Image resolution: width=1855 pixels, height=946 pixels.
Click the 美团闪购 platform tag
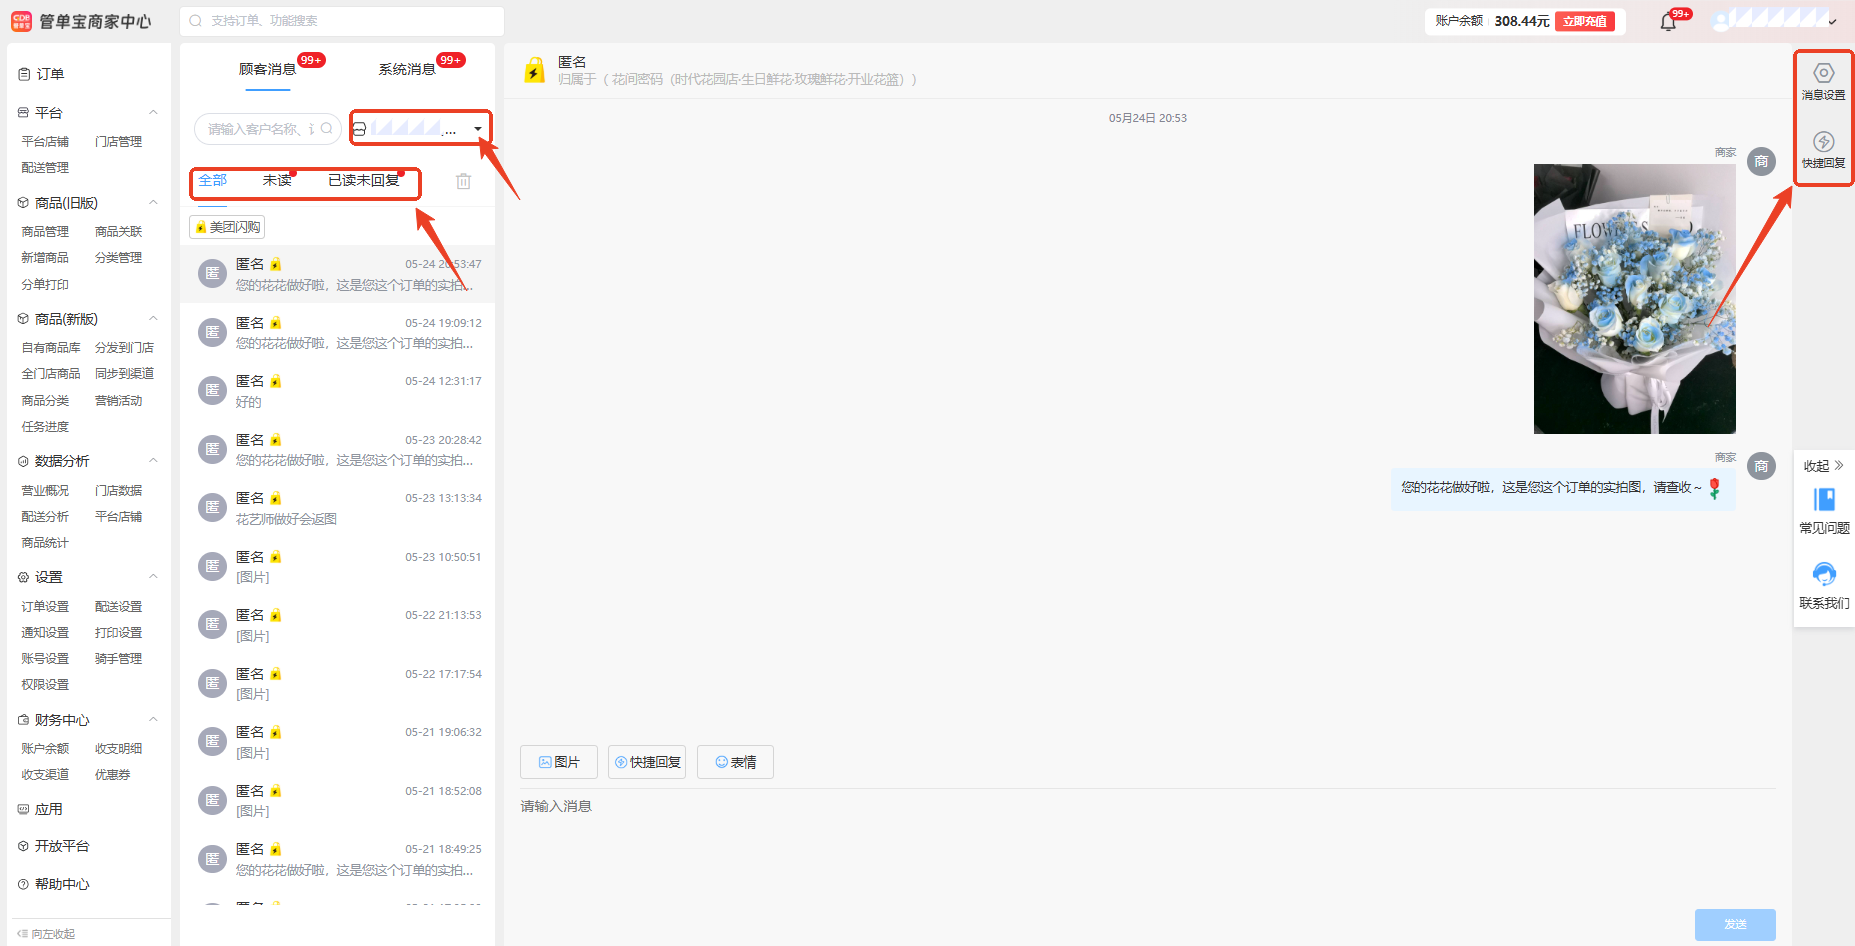(228, 227)
